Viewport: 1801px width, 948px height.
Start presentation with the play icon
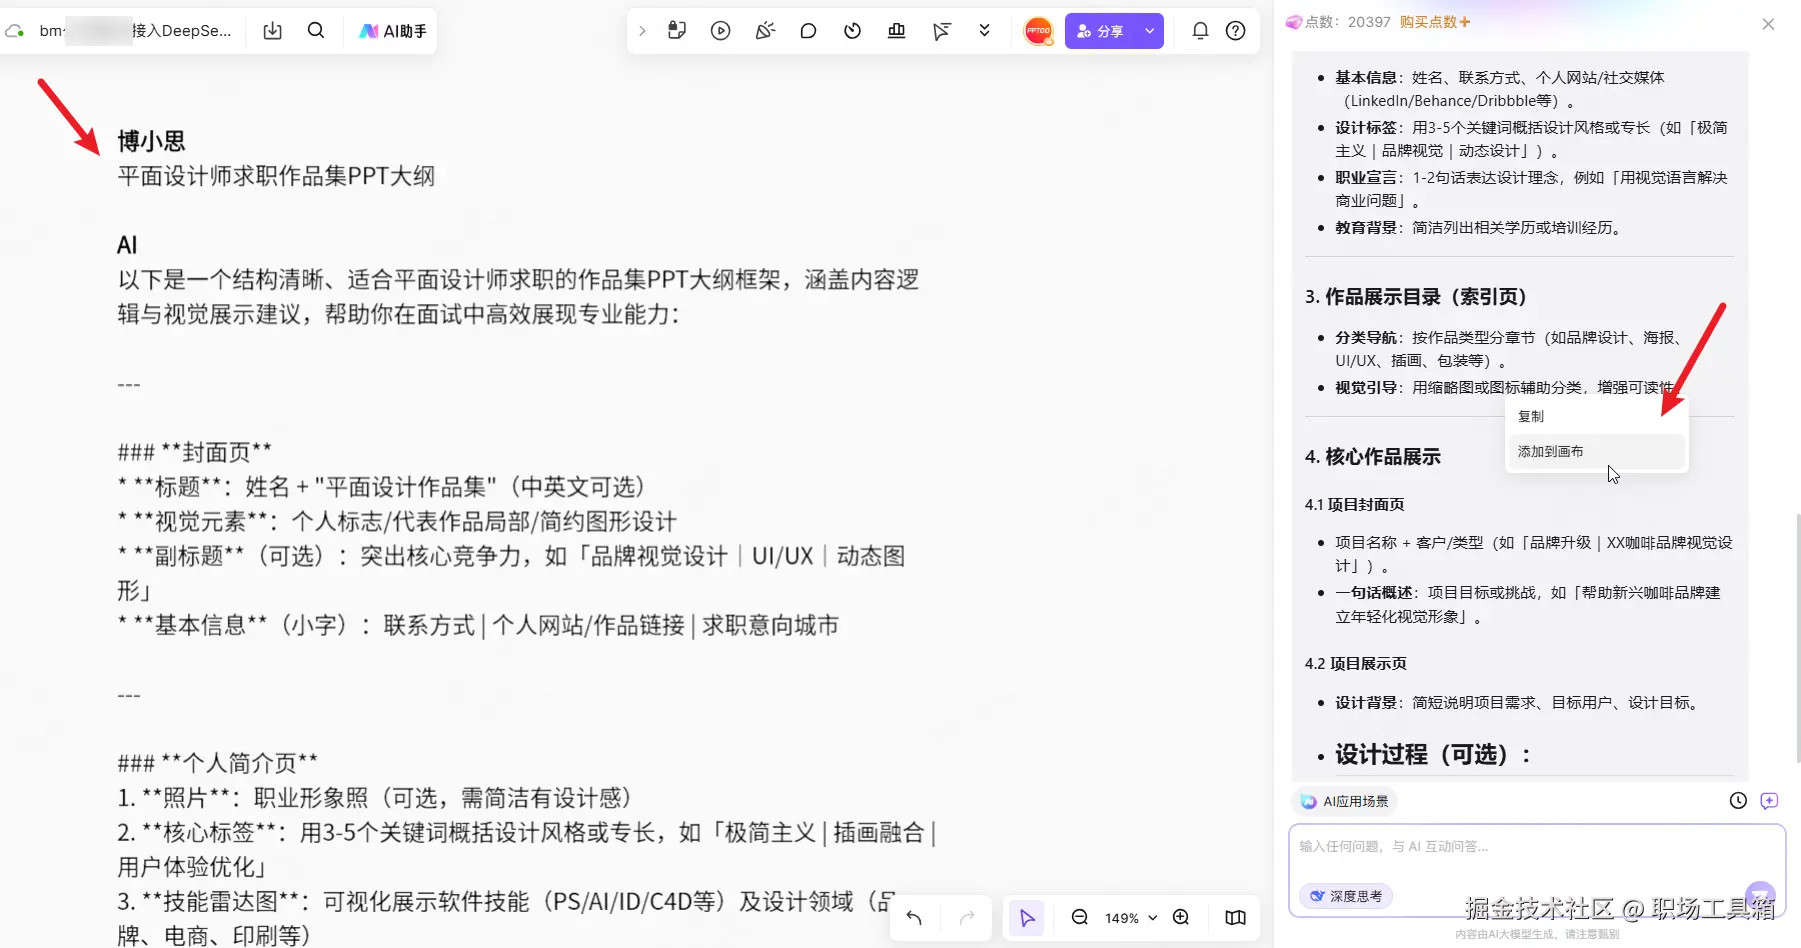point(720,31)
